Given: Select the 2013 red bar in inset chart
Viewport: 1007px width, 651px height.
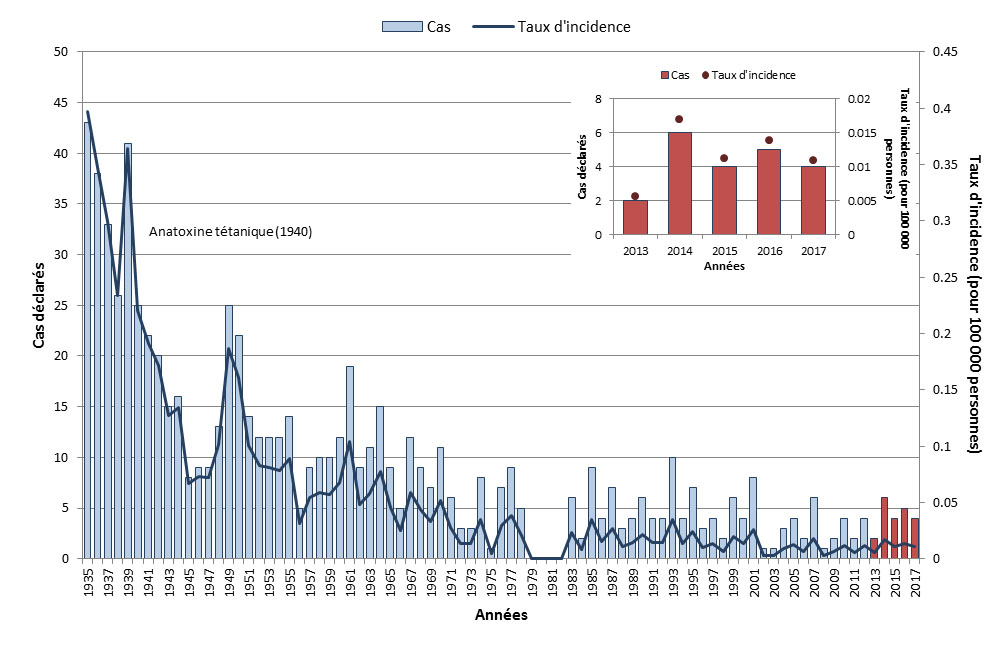Looking at the screenshot, I should (635, 218).
